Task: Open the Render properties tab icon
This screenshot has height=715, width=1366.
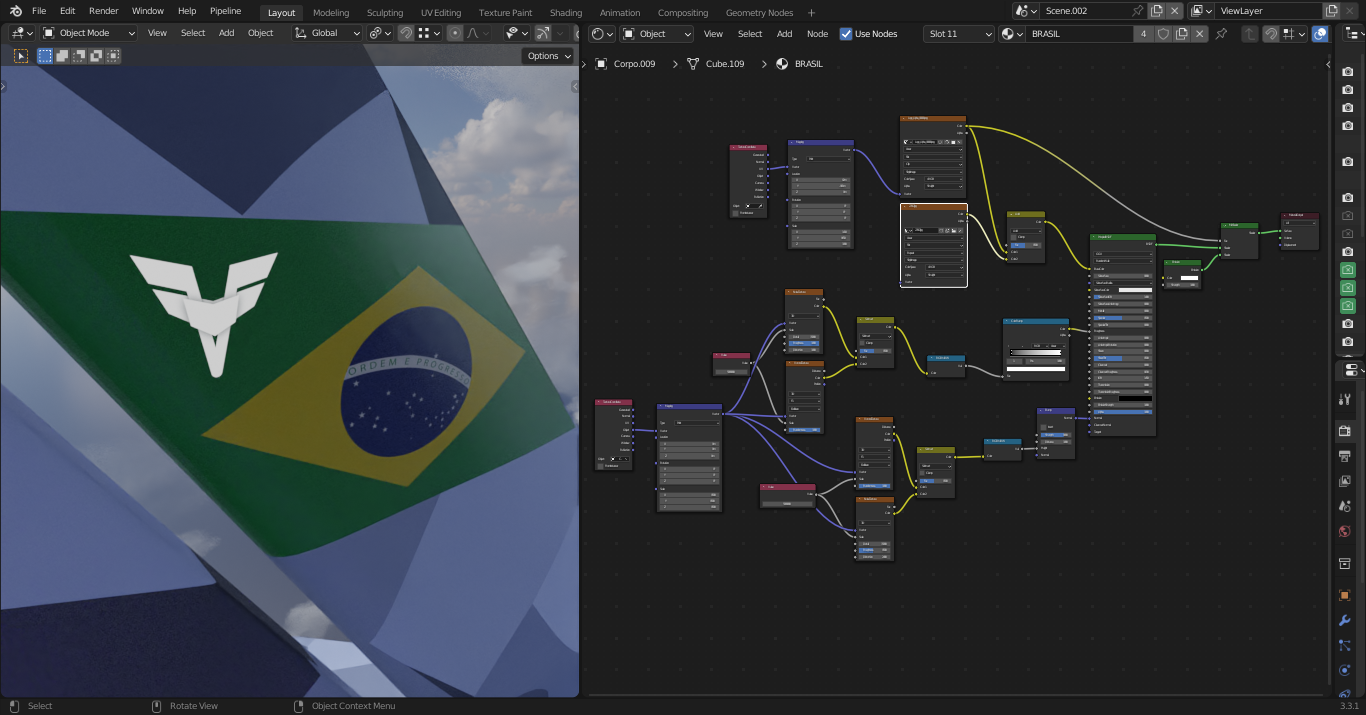Action: tap(1345, 431)
